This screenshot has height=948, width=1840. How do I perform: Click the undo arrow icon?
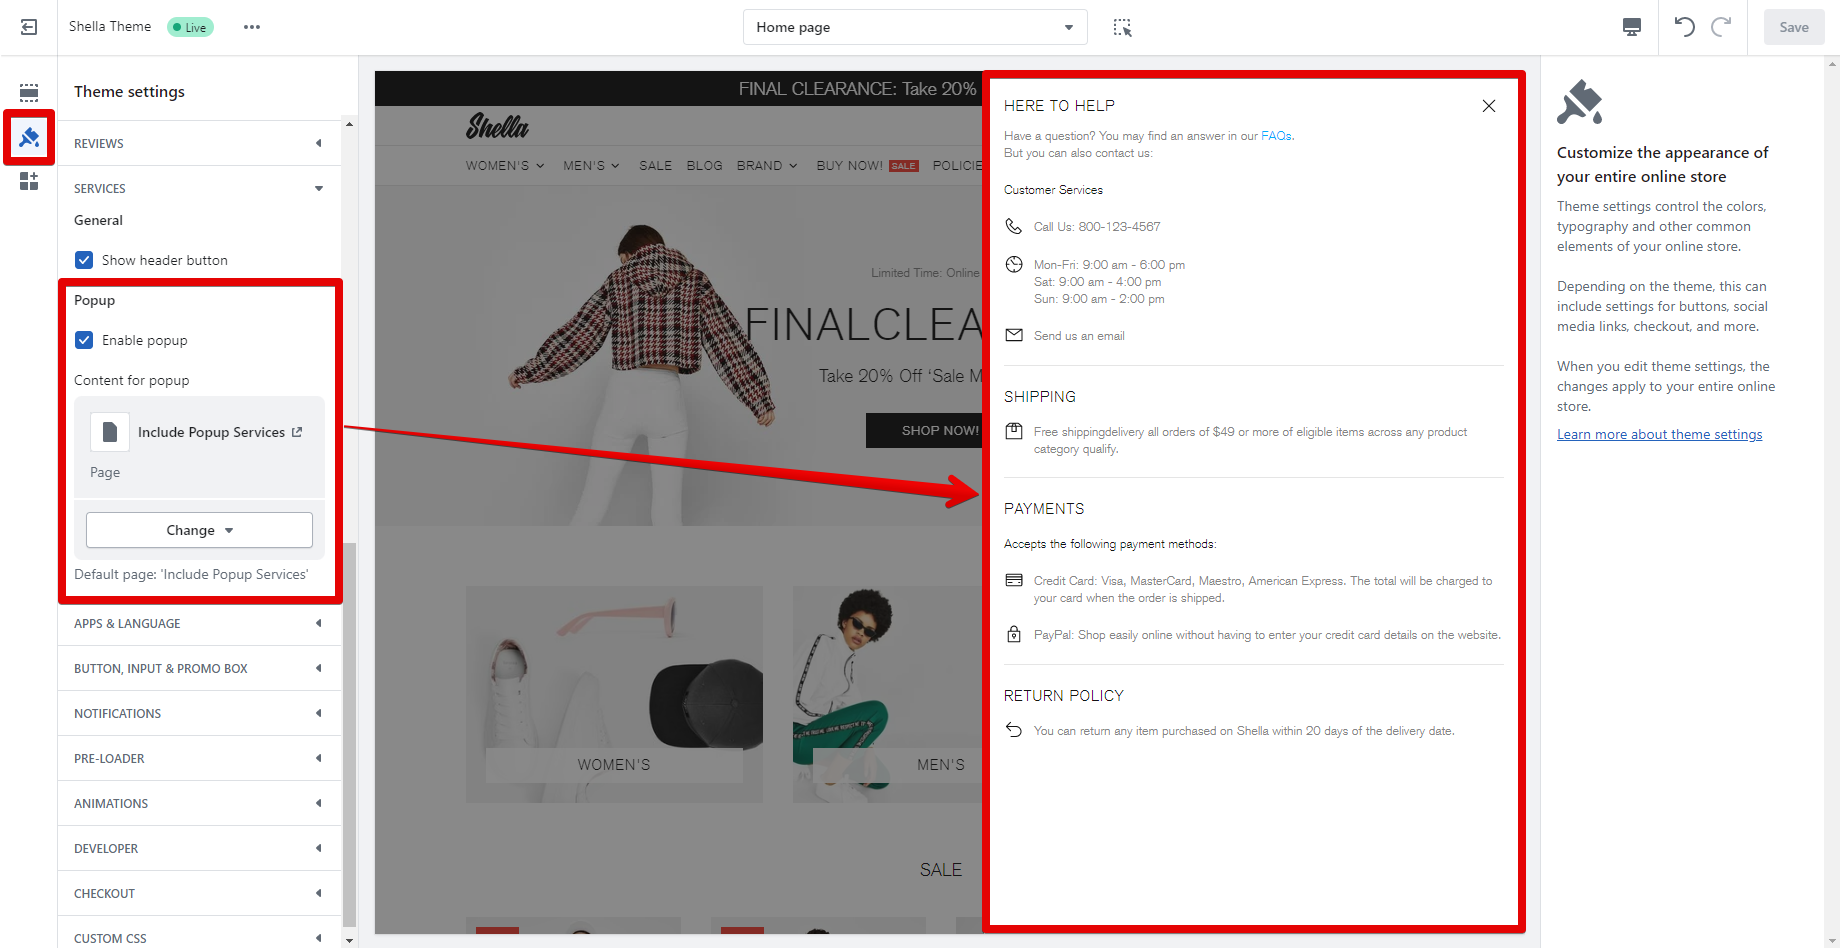tap(1684, 27)
